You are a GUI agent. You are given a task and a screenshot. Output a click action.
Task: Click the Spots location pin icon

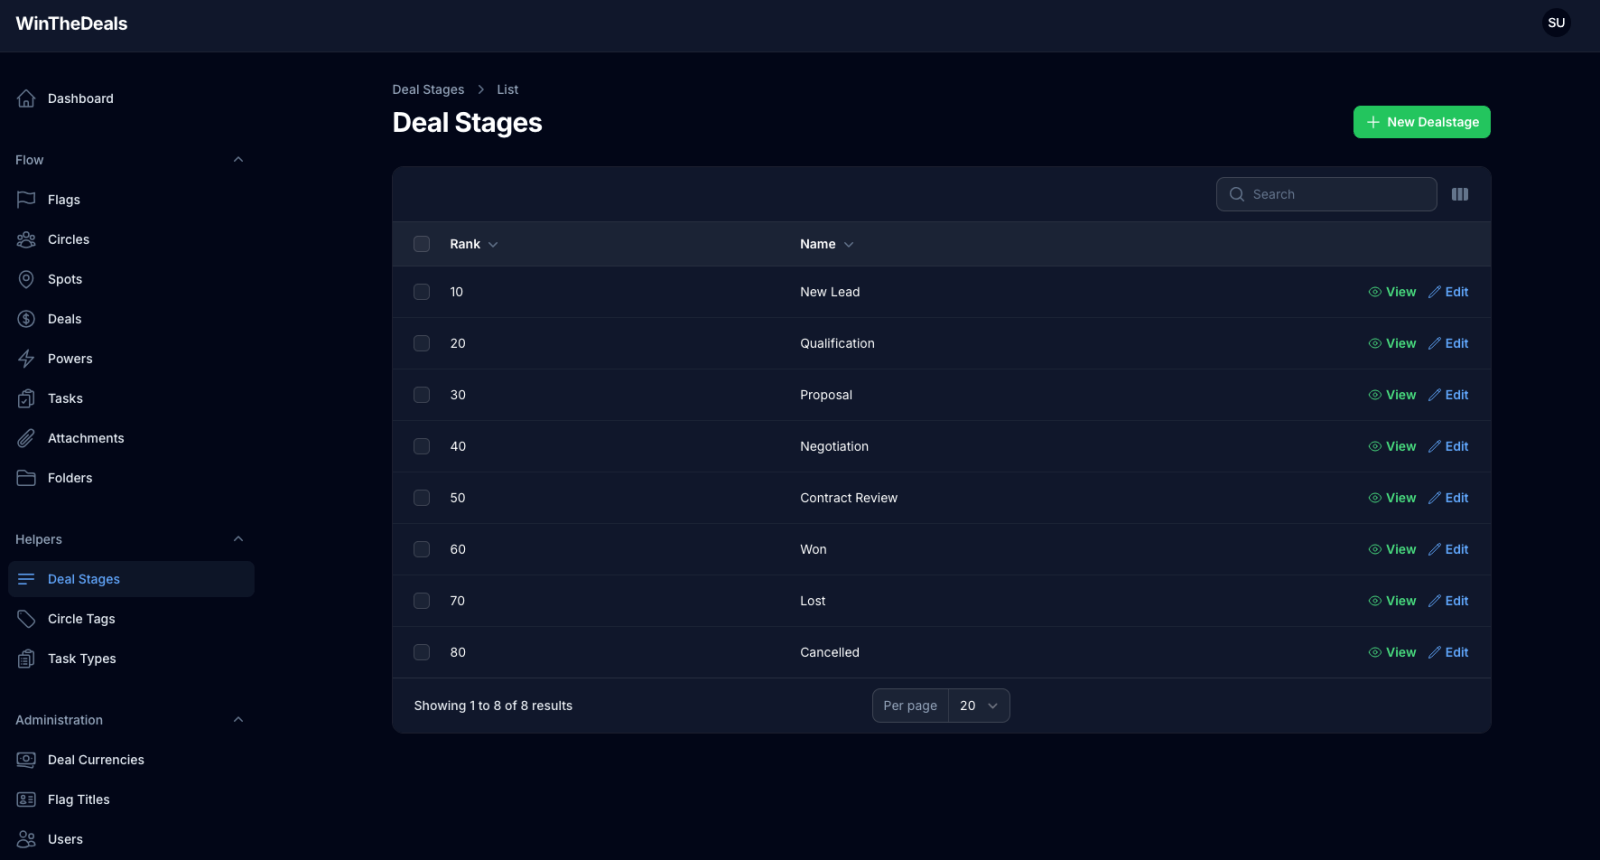[26, 279]
